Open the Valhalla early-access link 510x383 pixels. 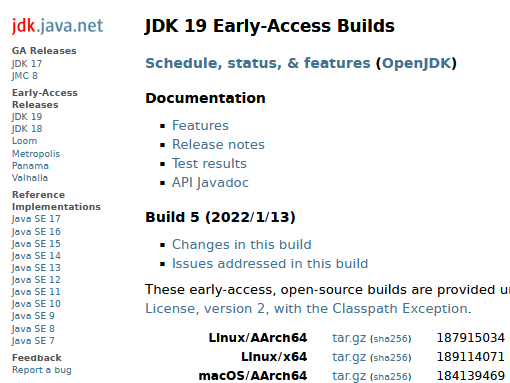[x=30, y=178]
